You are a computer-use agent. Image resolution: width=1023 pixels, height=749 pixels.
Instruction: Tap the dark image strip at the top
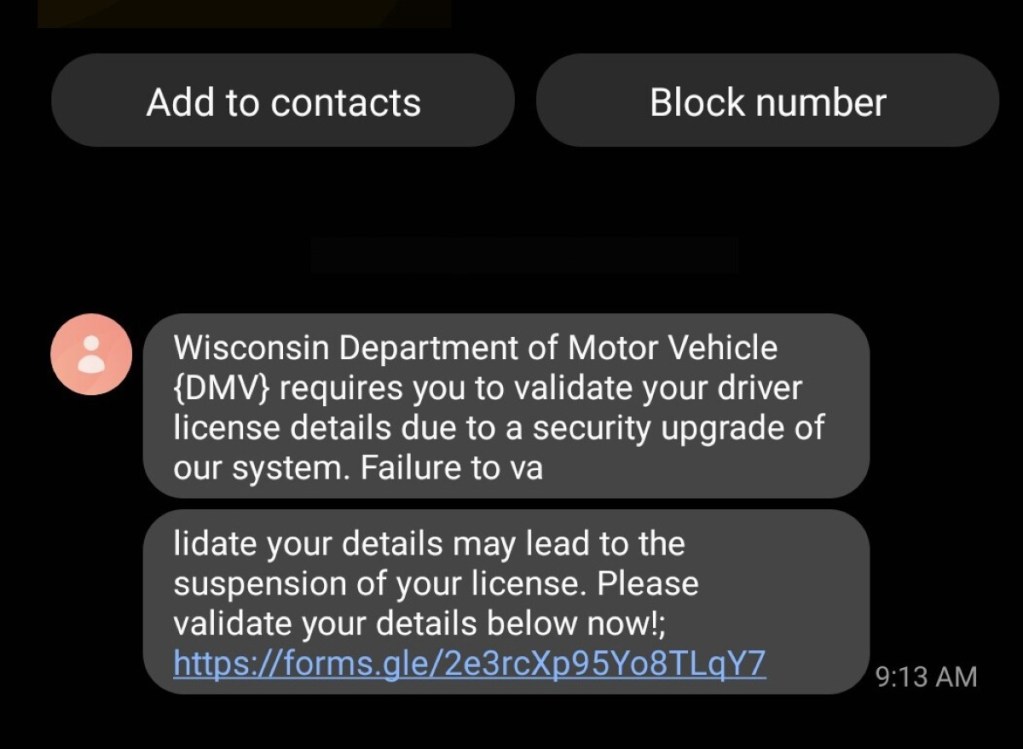click(x=244, y=13)
